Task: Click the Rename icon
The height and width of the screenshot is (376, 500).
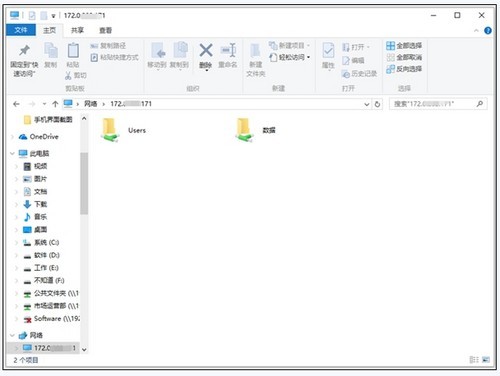Action: 228,50
